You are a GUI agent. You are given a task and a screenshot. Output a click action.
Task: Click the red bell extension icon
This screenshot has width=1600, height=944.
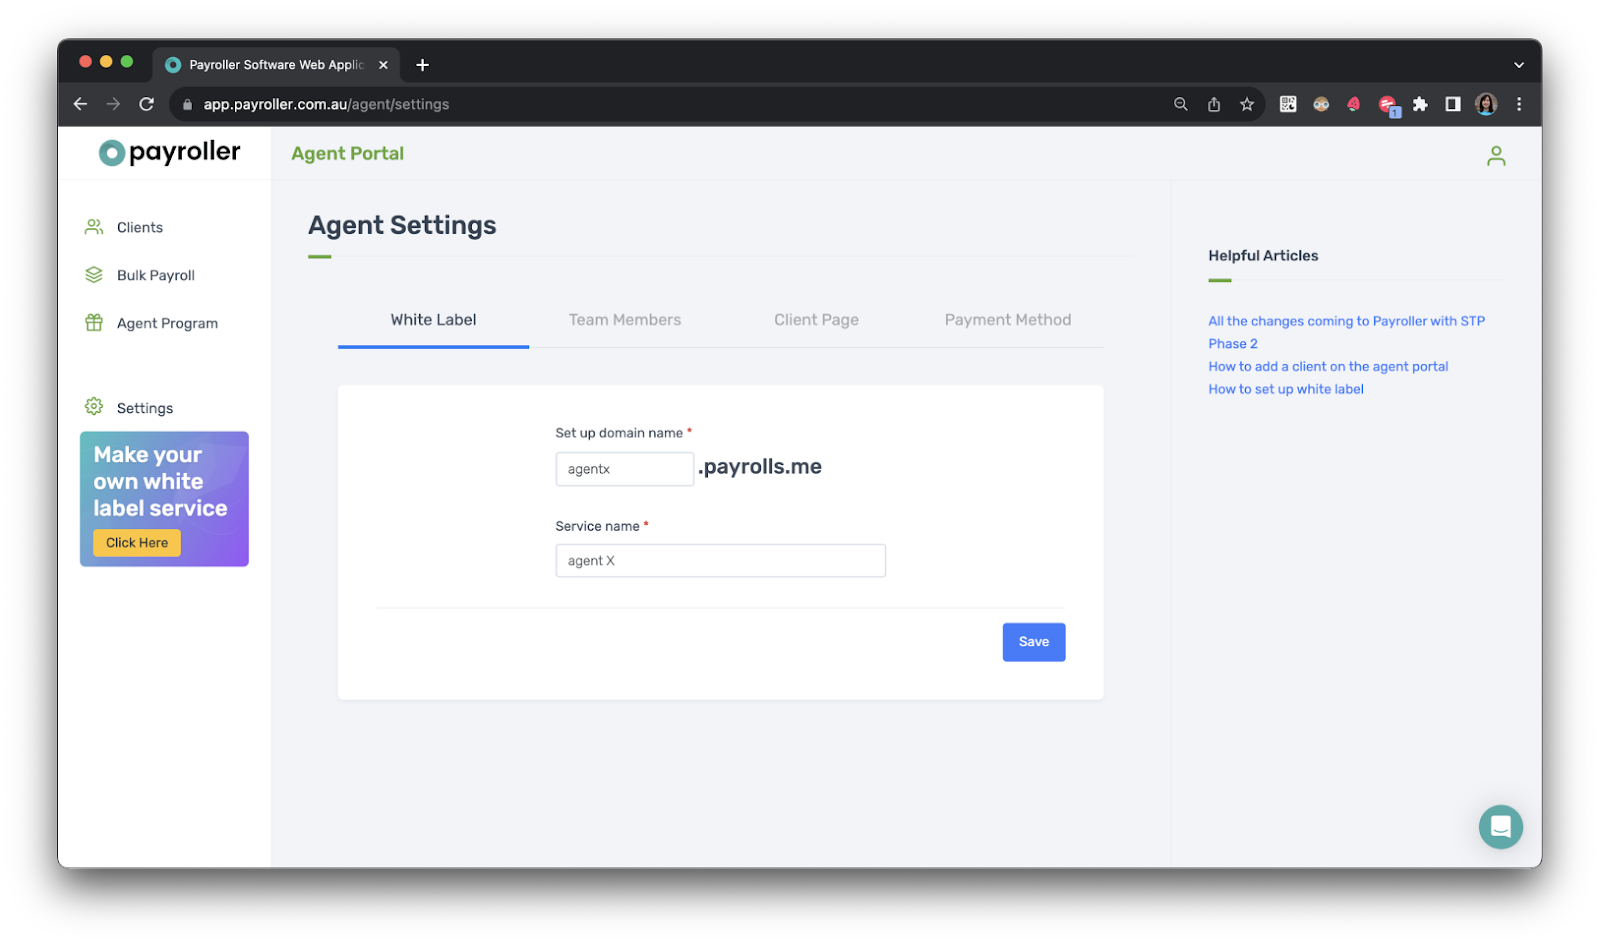[1354, 104]
